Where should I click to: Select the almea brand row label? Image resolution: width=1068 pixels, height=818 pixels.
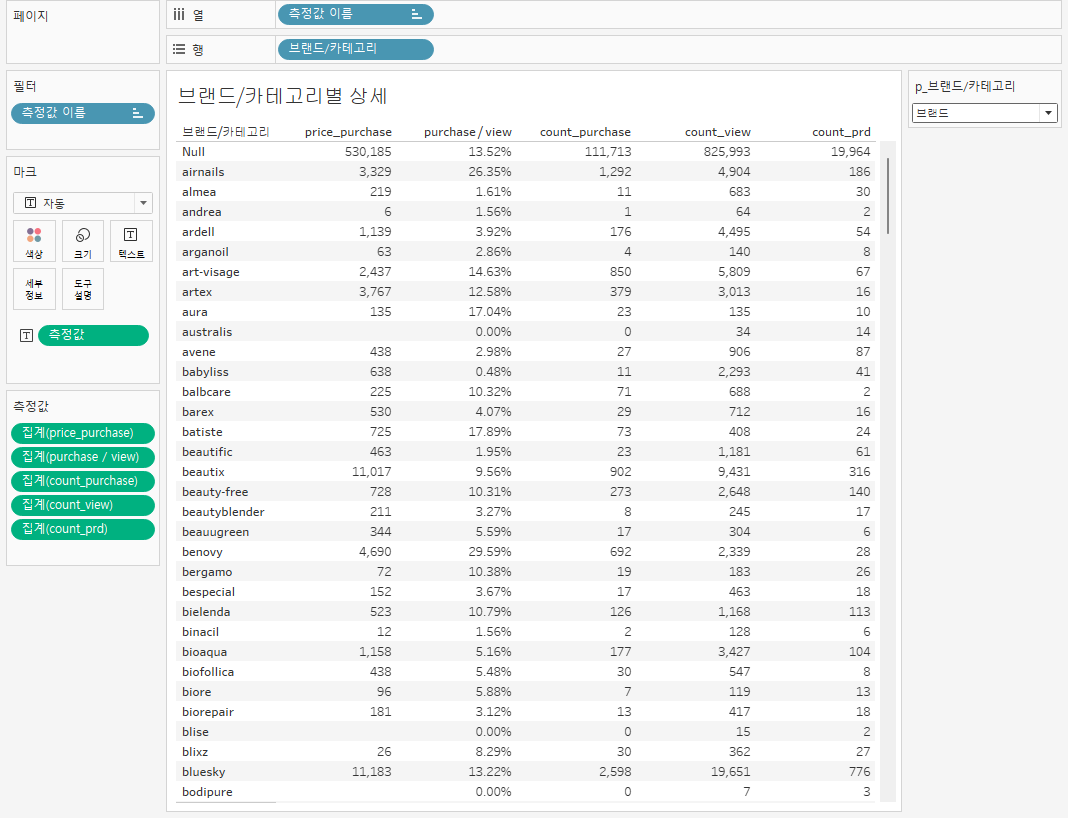199,192
